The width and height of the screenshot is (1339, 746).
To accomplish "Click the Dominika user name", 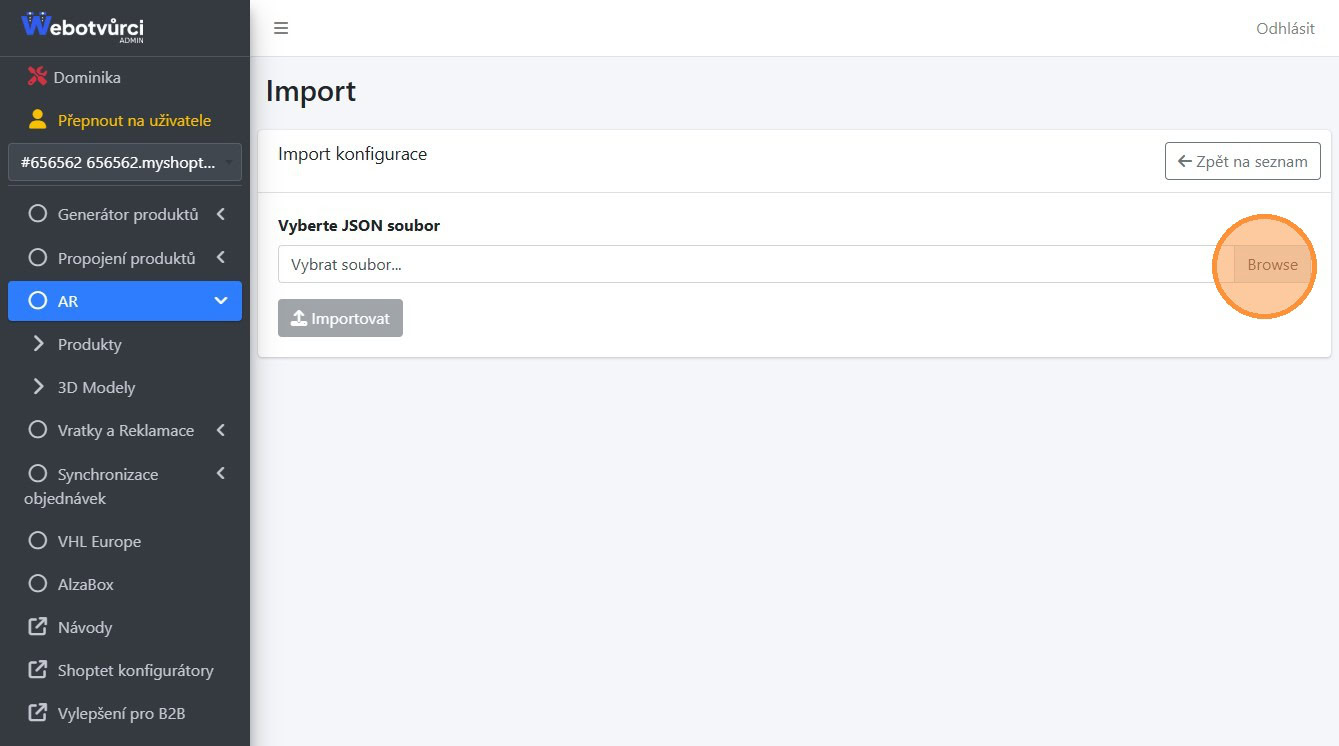I will 87,77.
